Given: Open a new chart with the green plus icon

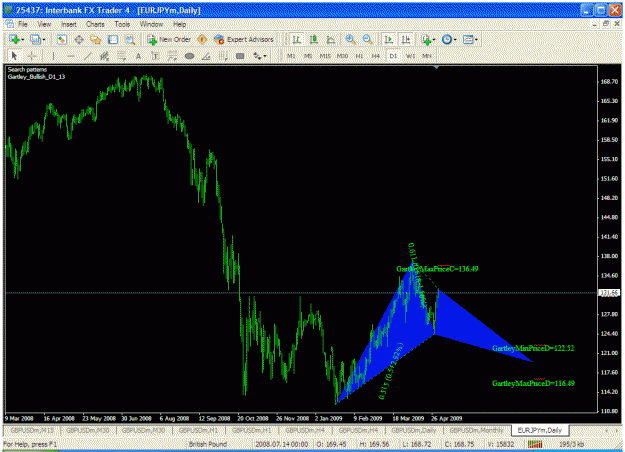Looking at the screenshot, I should point(15,39).
